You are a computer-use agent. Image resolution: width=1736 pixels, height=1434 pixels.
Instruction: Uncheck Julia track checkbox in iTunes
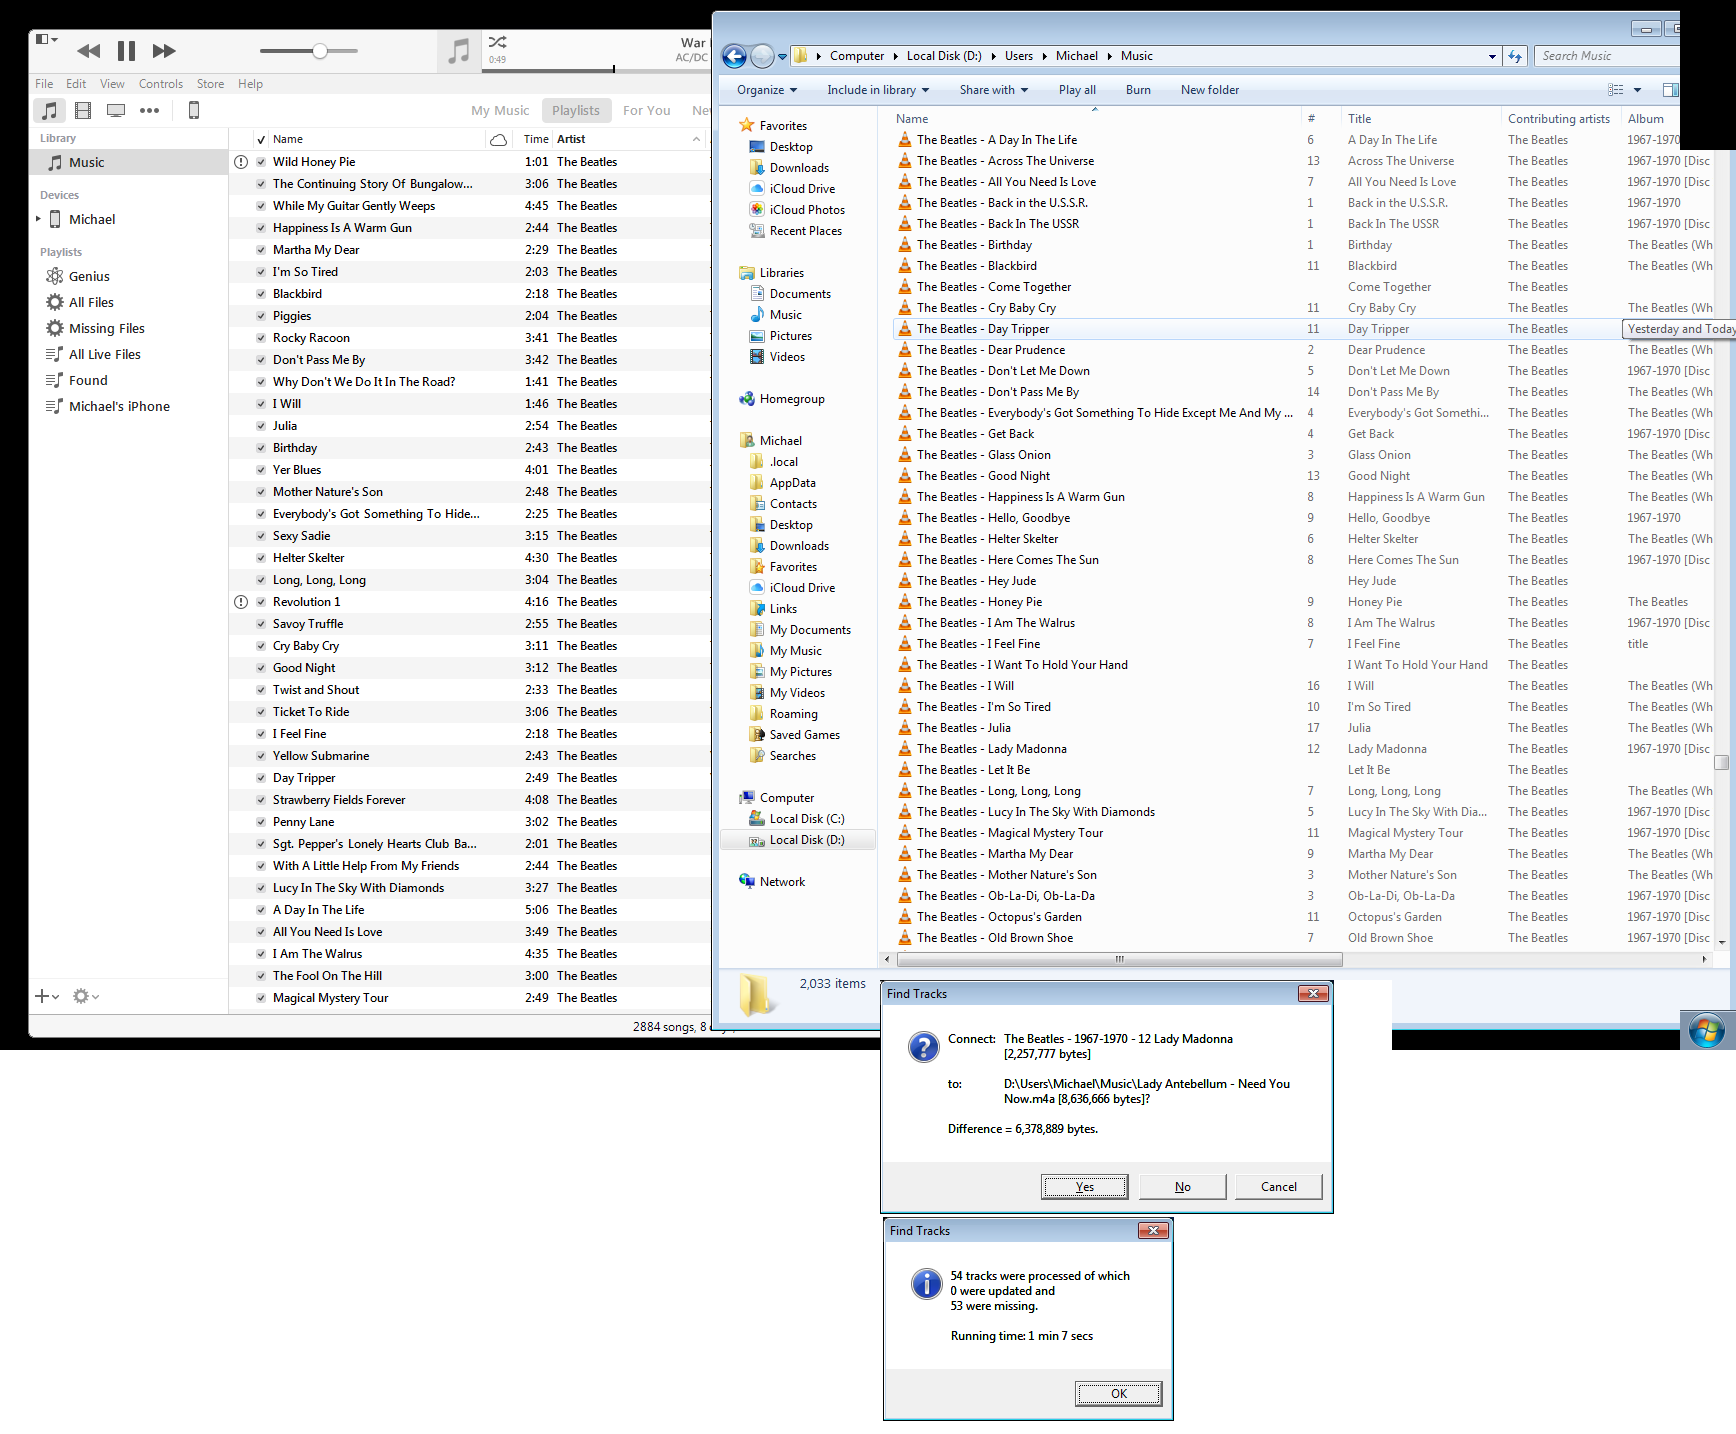pyautogui.click(x=261, y=426)
